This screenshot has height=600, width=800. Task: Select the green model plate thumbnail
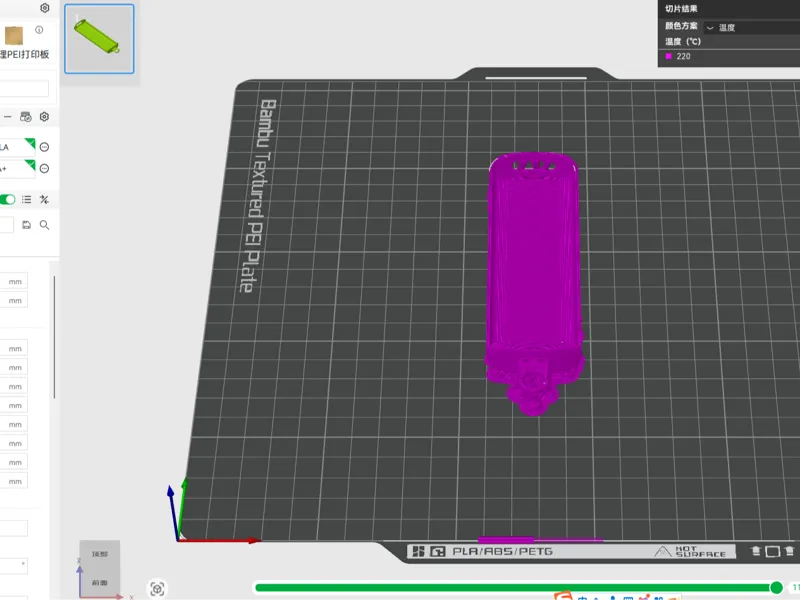(x=99, y=39)
